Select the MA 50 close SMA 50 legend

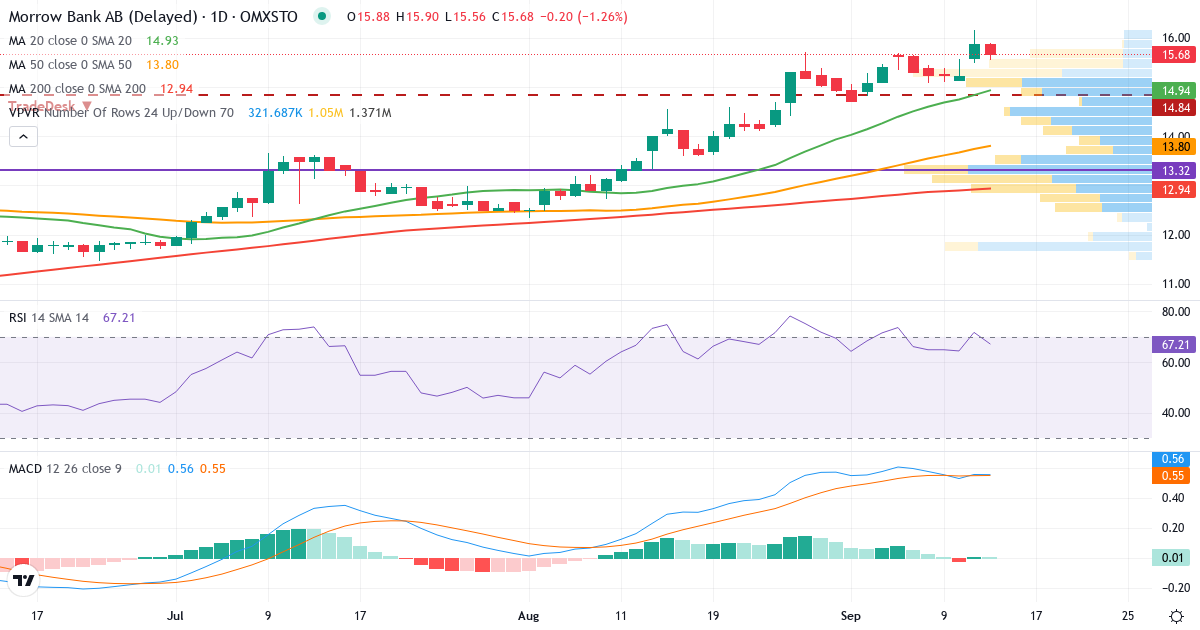70,64
